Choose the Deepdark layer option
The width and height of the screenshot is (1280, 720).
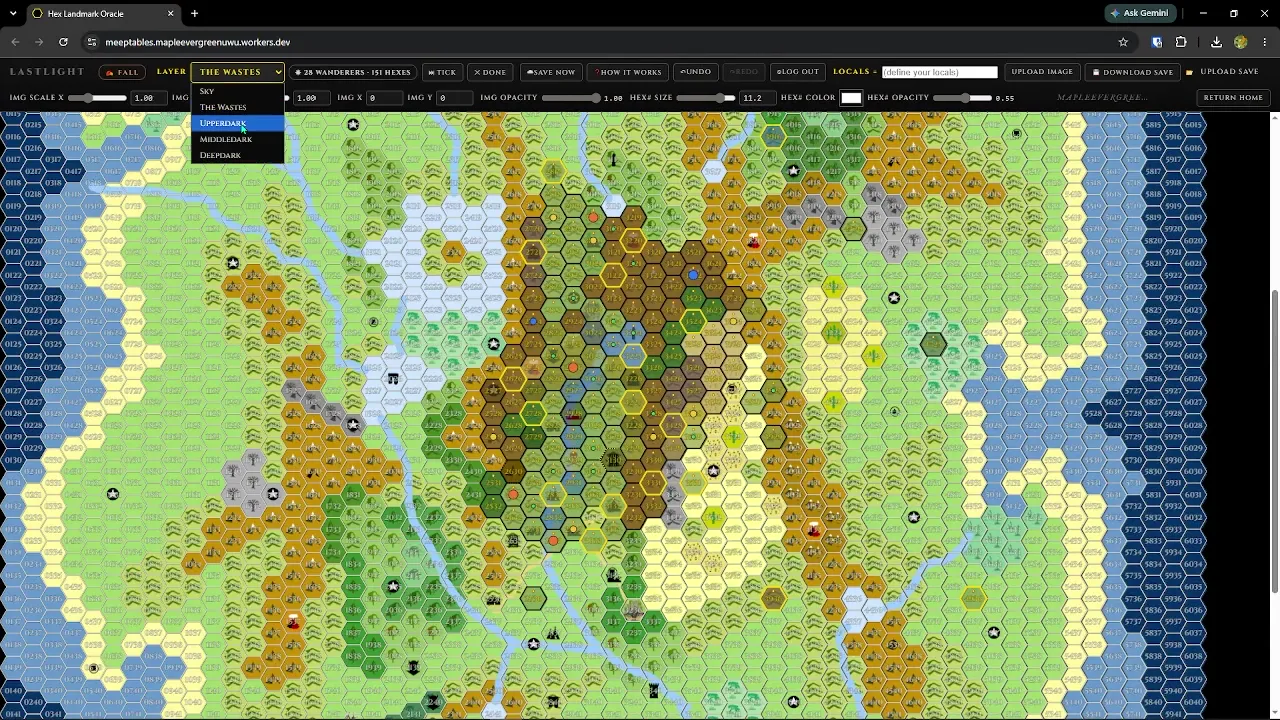(x=237, y=155)
